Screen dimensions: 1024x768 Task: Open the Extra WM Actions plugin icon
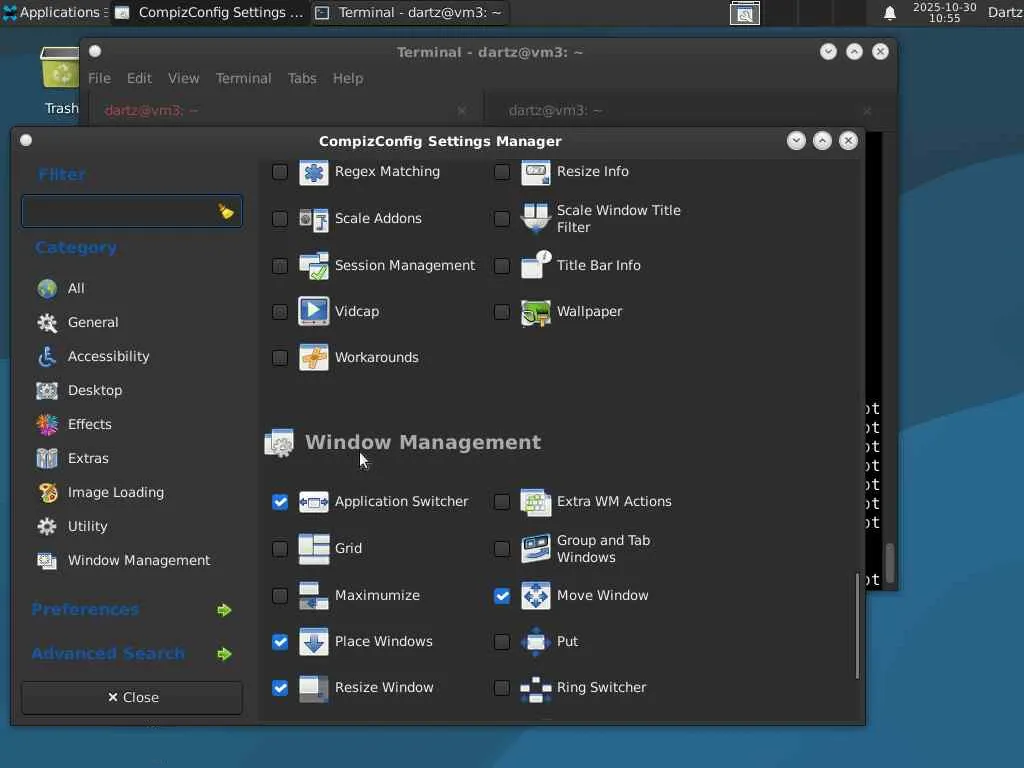(x=536, y=502)
